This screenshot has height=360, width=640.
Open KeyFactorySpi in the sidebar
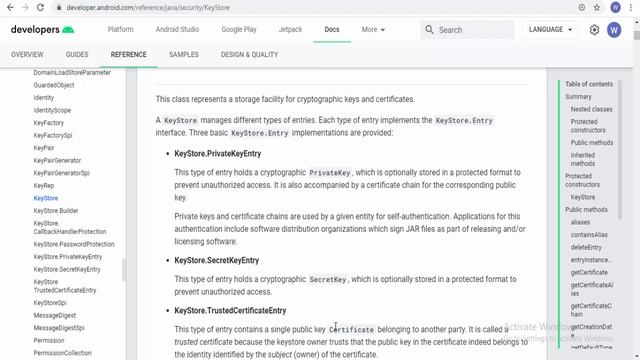[x=53, y=135]
